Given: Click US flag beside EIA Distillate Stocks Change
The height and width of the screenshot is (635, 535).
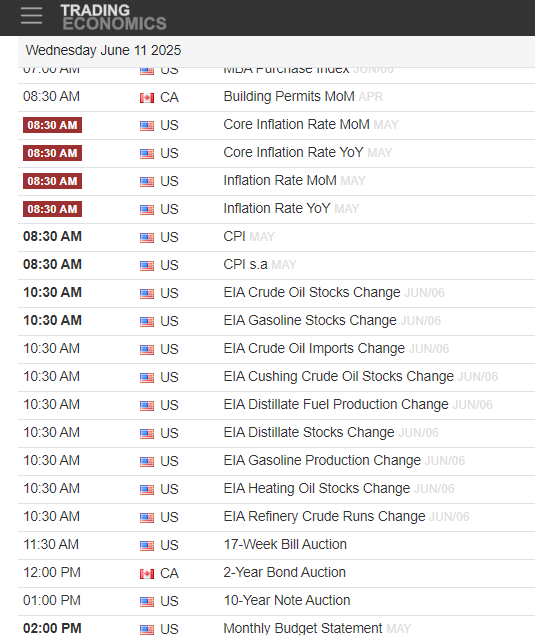Looking at the screenshot, I should point(147,433).
